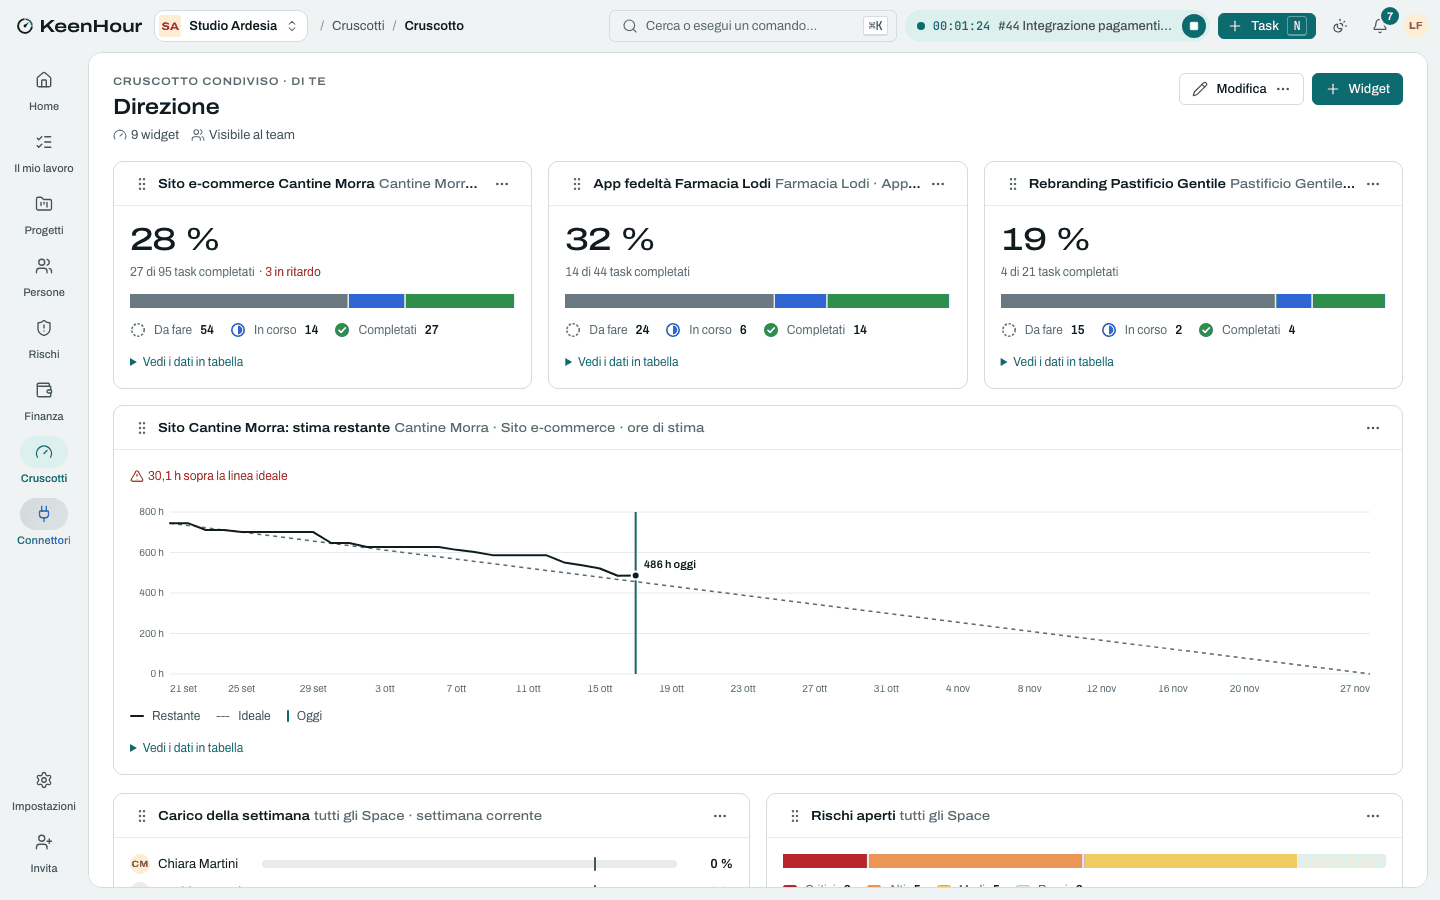The width and height of the screenshot is (1440, 900).
Task: Open notifications bell
Action: click(1380, 26)
